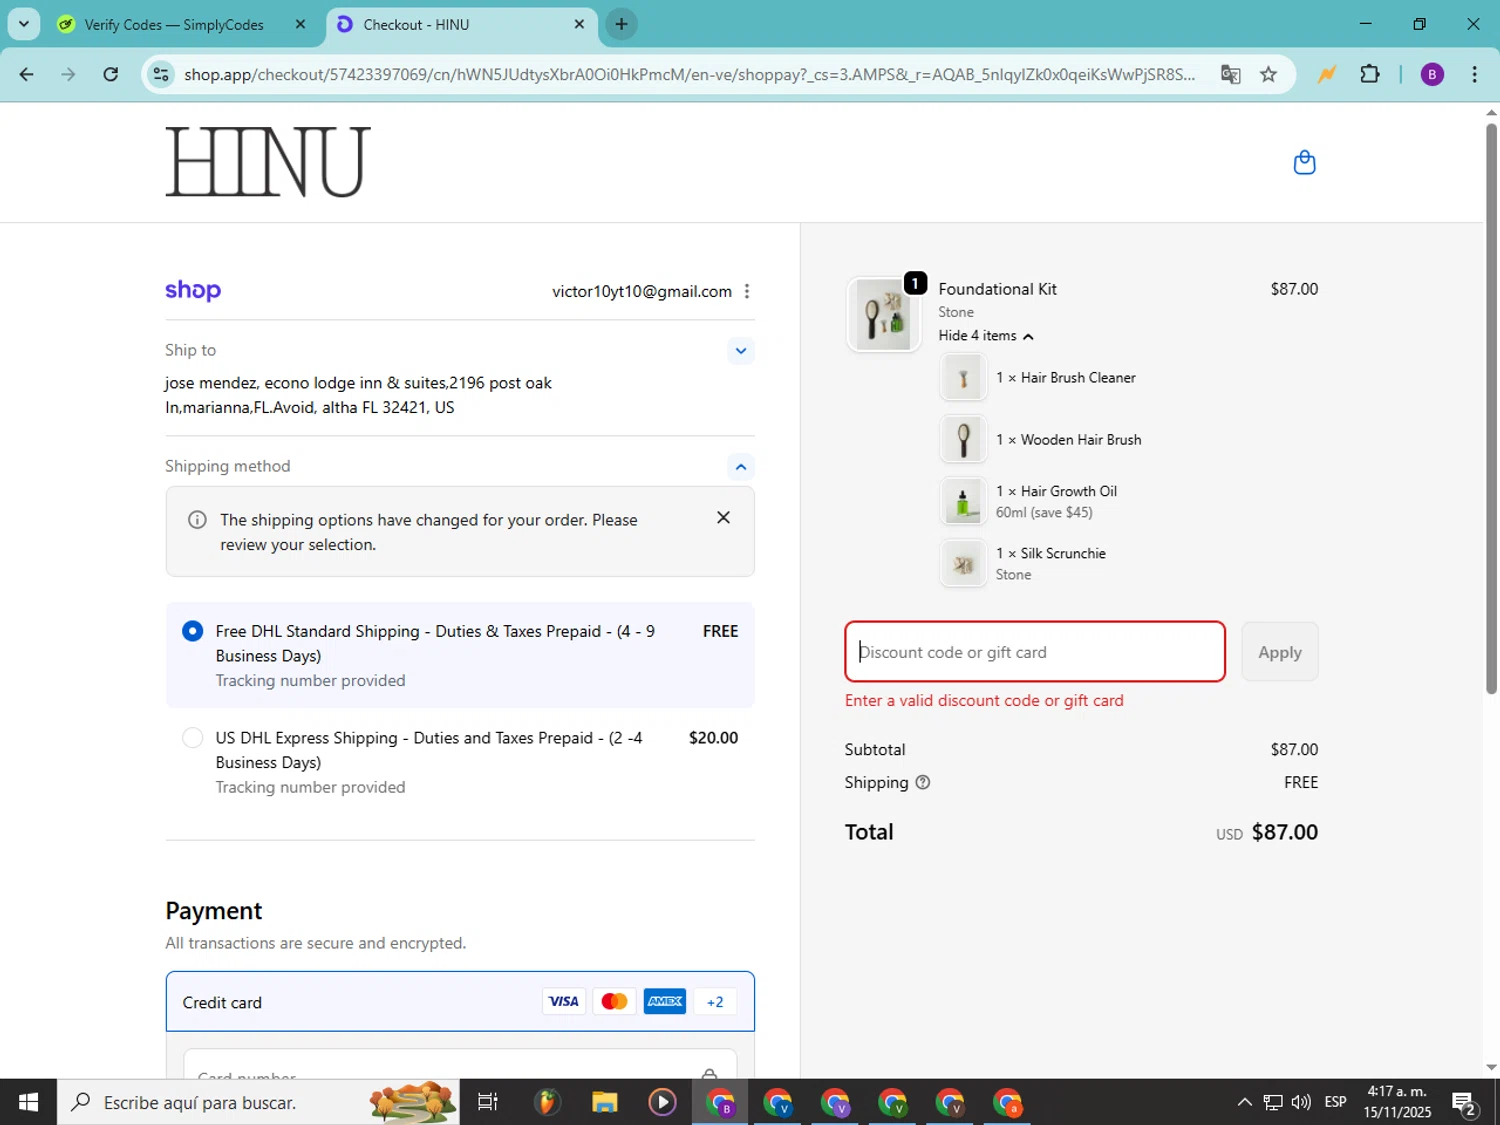
Task: Open Task View on the taskbar
Action: [x=487, y=1102]
